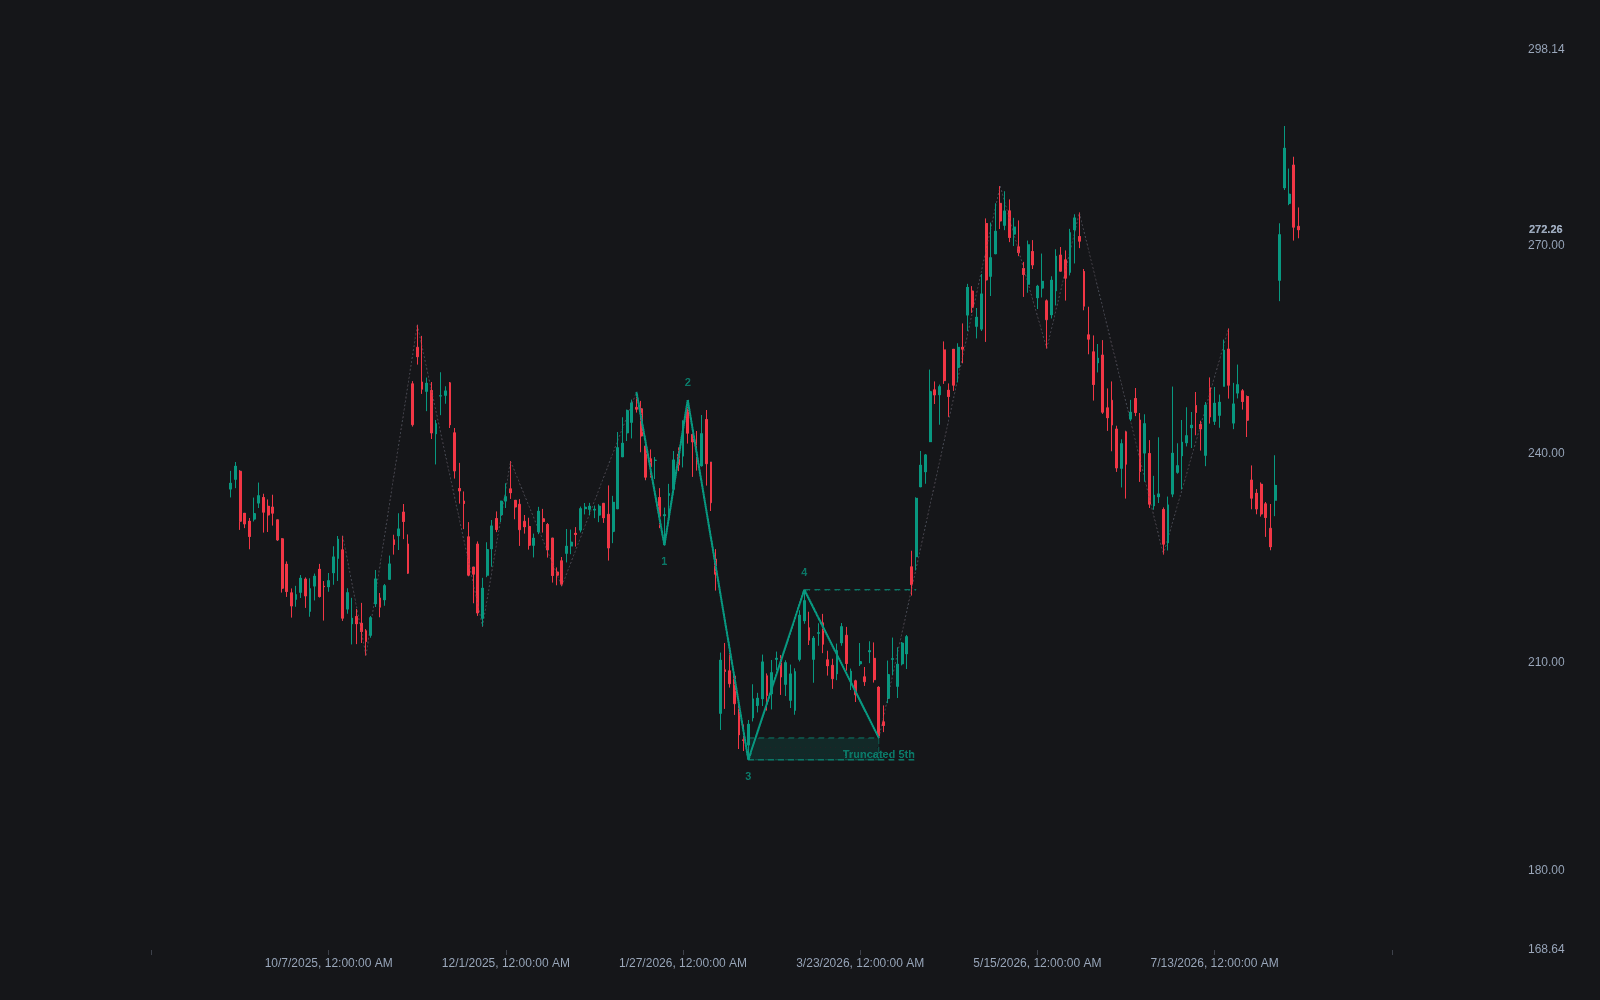Click the 1/27/2026 date axis label

click(683, 963)
